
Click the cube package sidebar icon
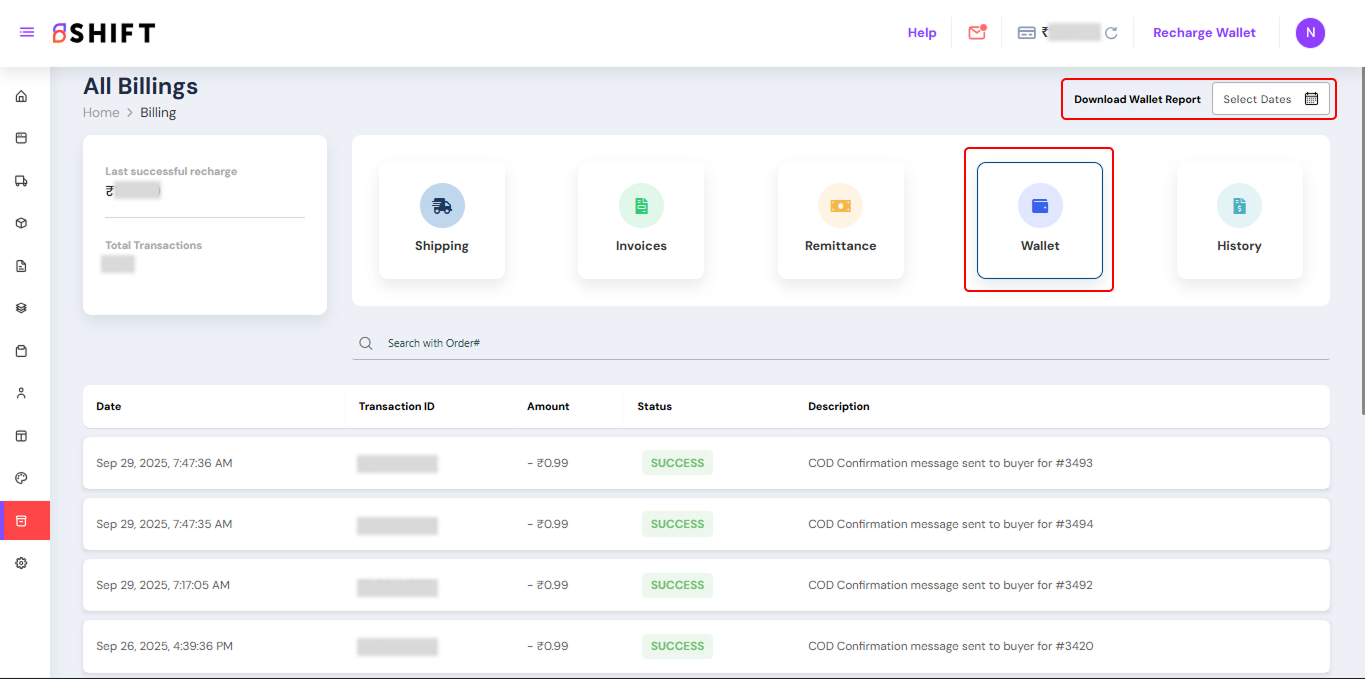click(x=21, y=223)
